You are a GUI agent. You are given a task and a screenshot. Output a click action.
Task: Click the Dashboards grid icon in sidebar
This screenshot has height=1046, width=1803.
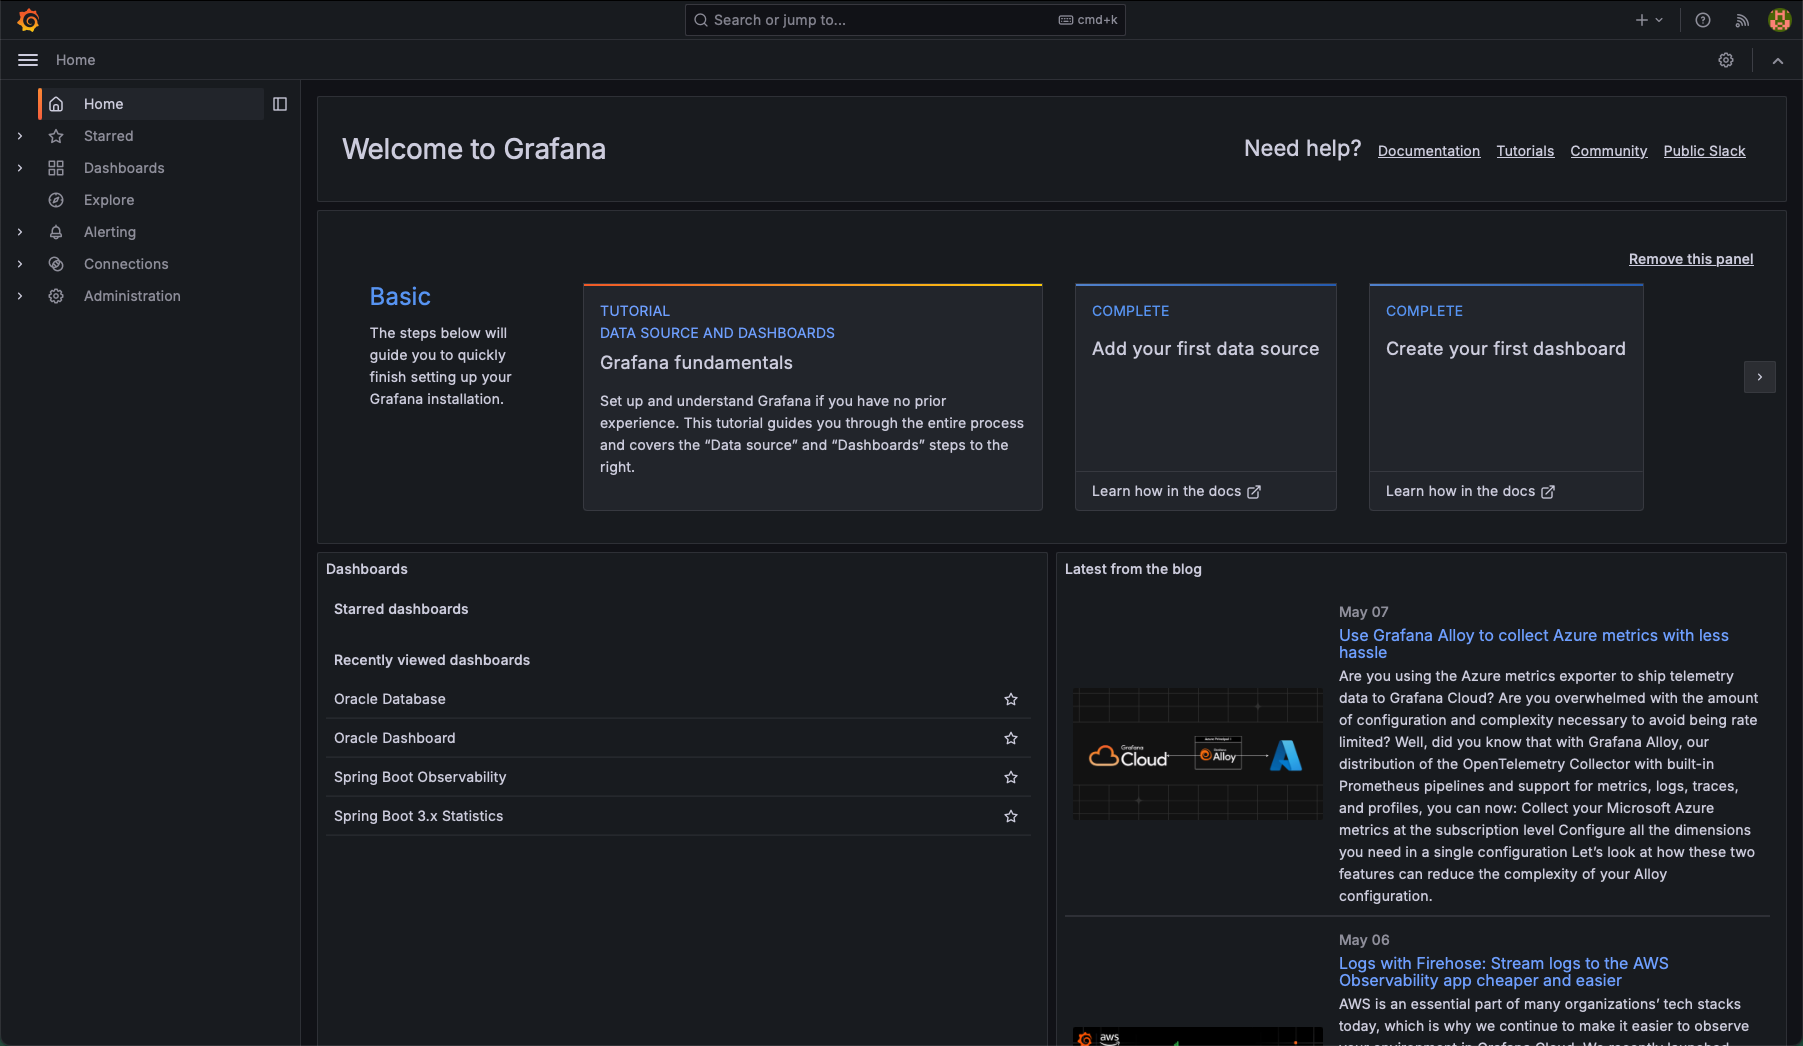tap(56, 168)
